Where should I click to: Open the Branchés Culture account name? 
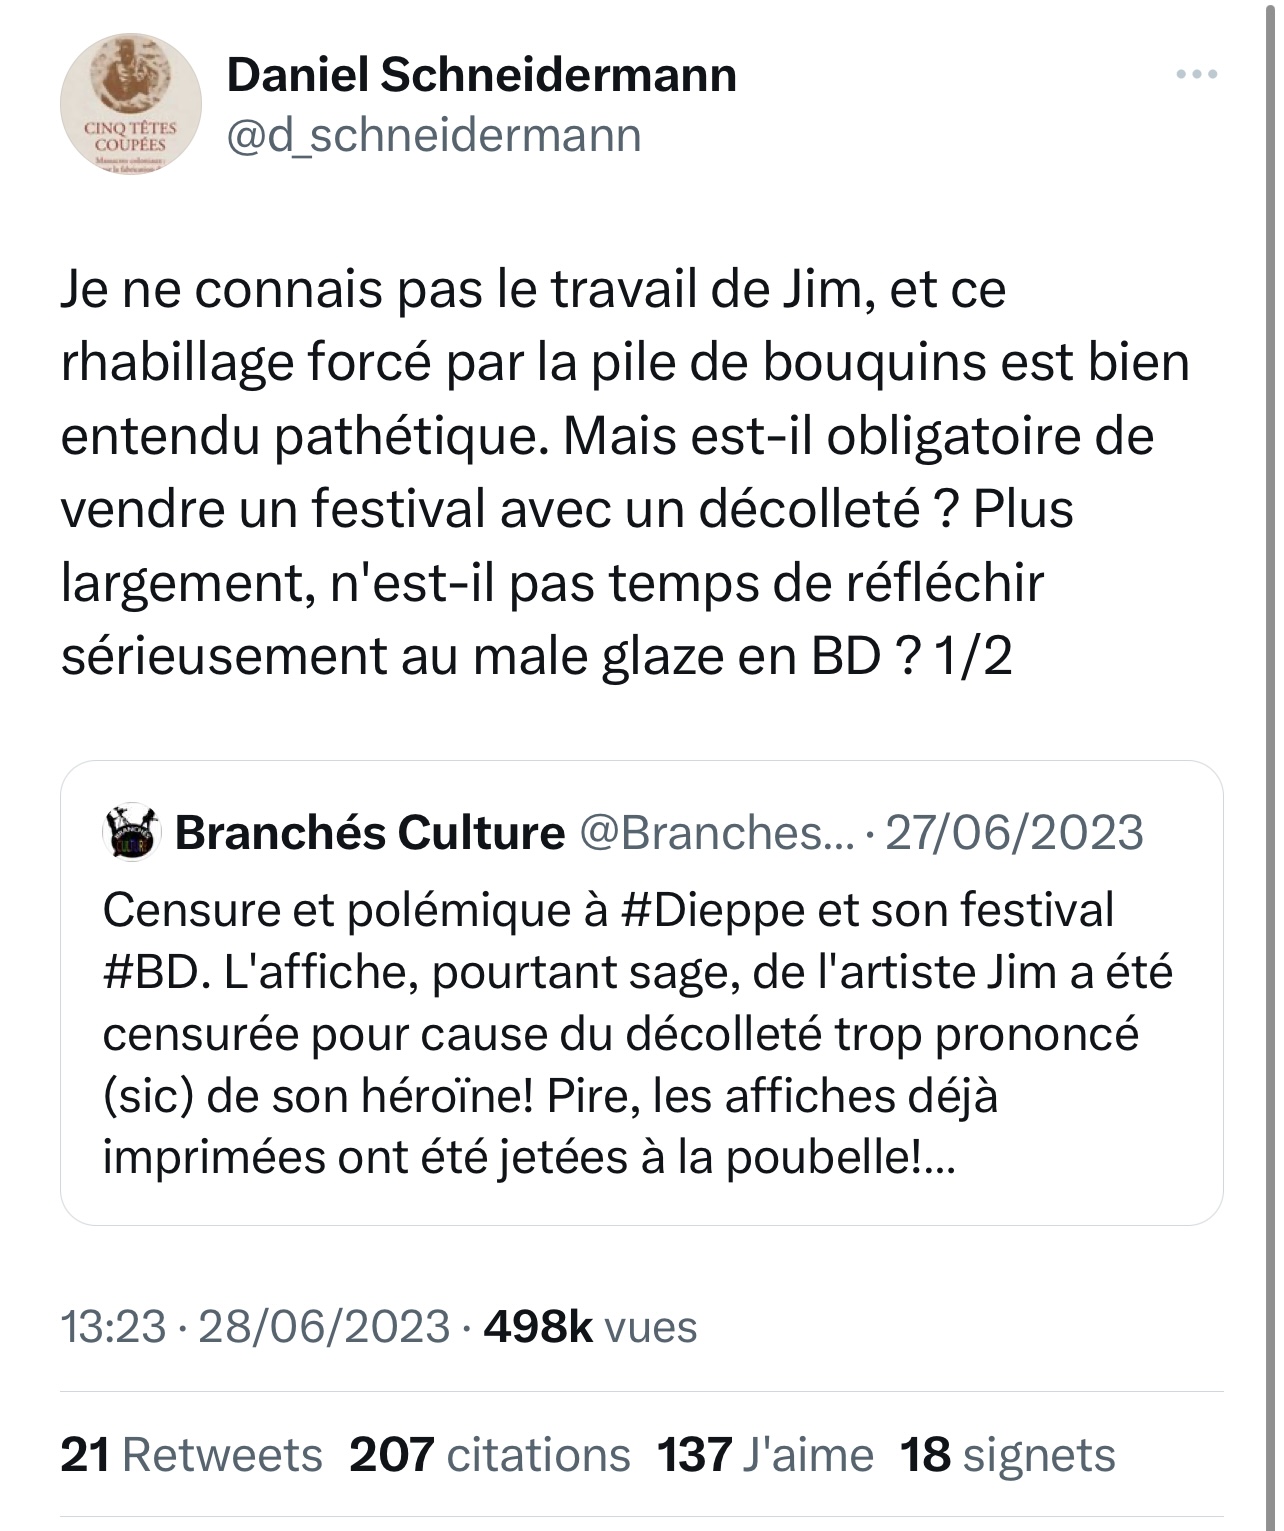370,832
